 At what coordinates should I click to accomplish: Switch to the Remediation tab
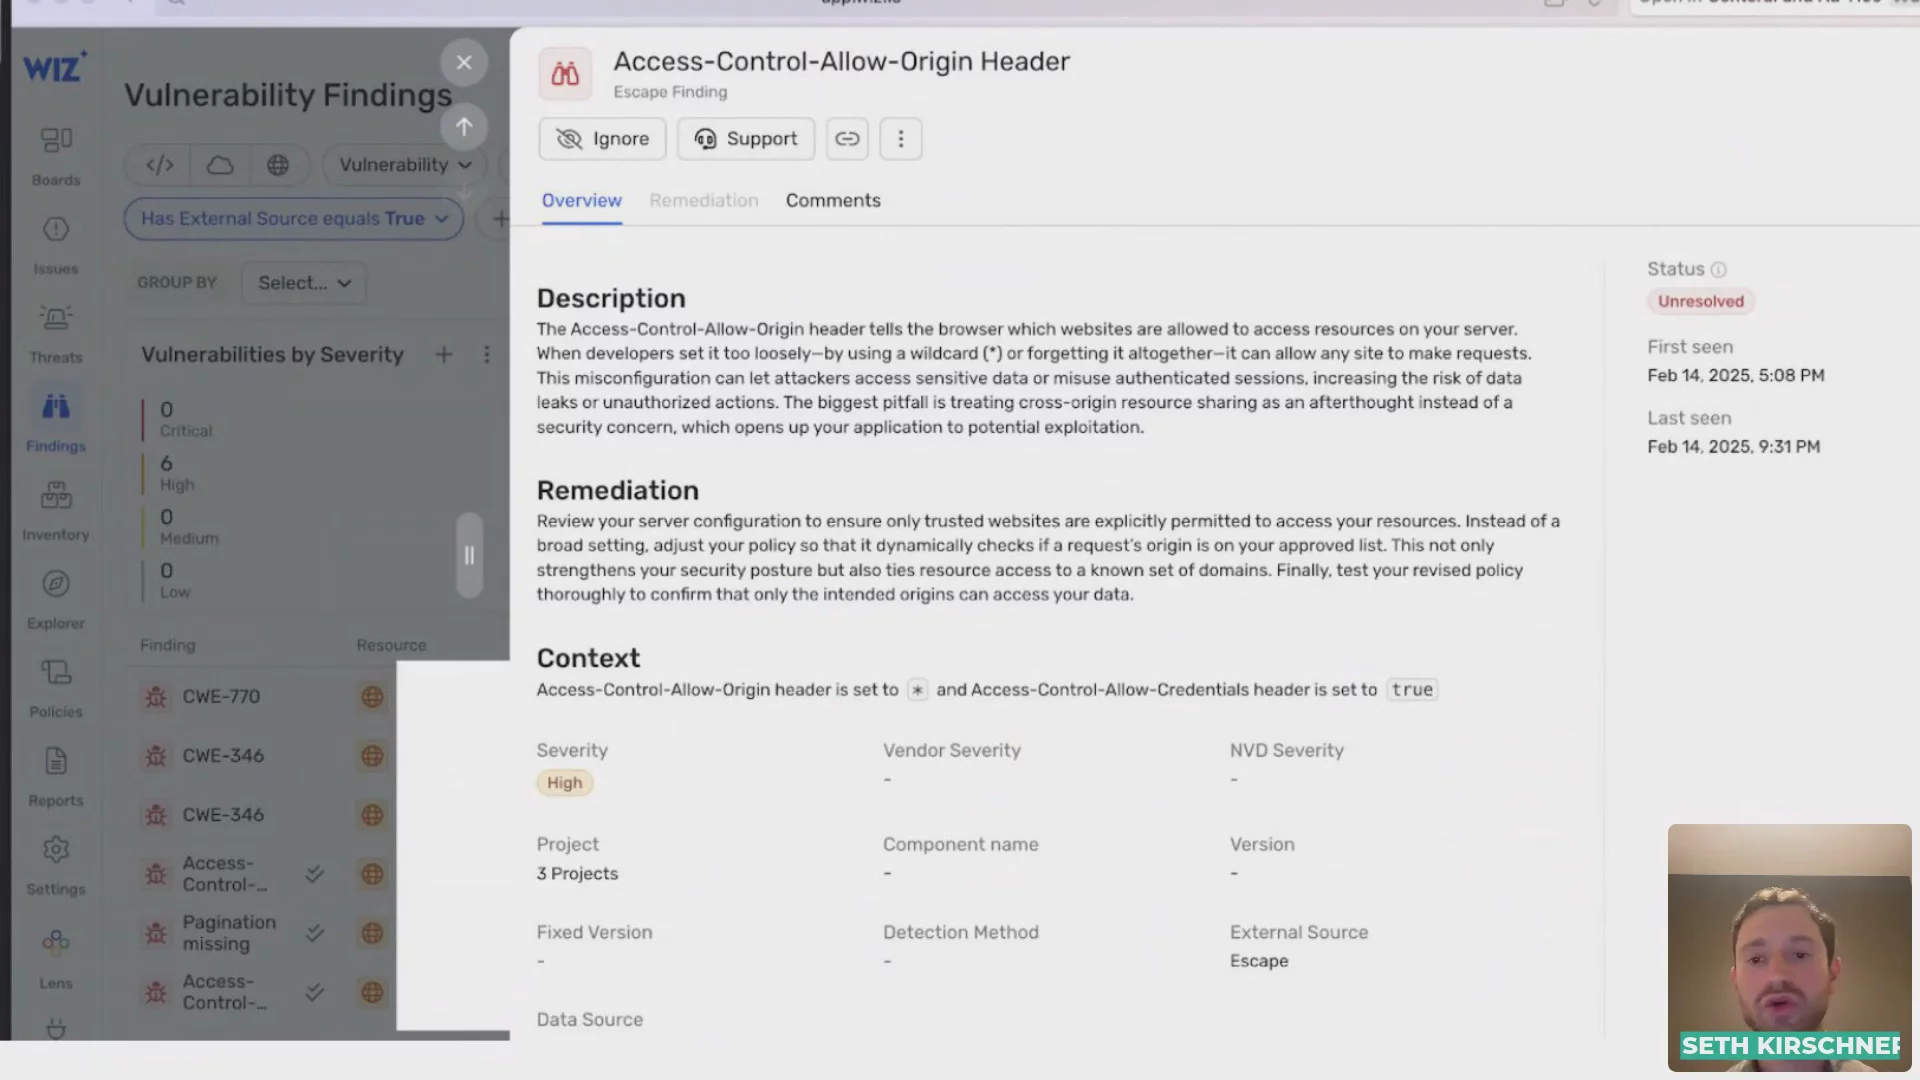[704, 200]
